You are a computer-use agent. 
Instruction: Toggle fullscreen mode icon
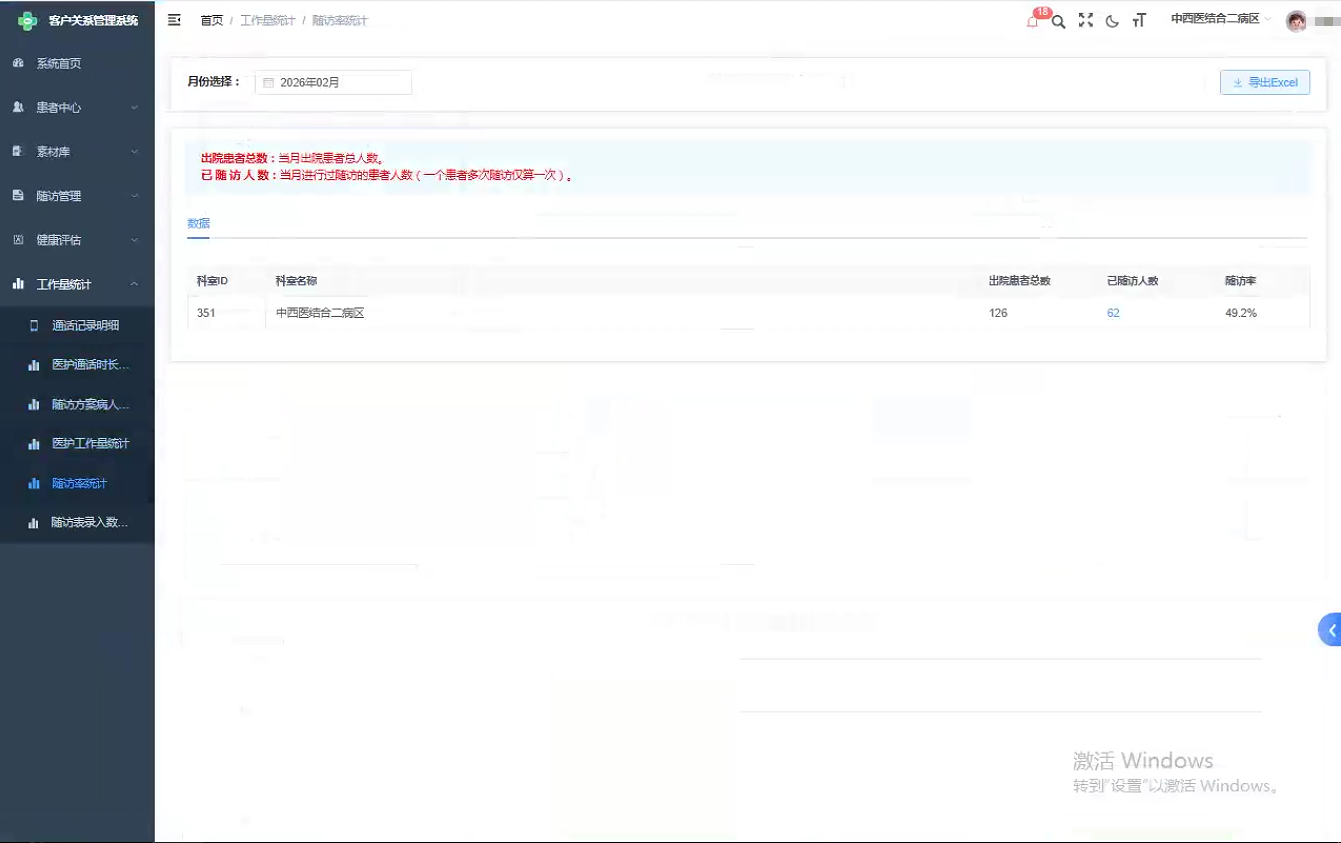pyautogui.click(x=1085, y=20)
